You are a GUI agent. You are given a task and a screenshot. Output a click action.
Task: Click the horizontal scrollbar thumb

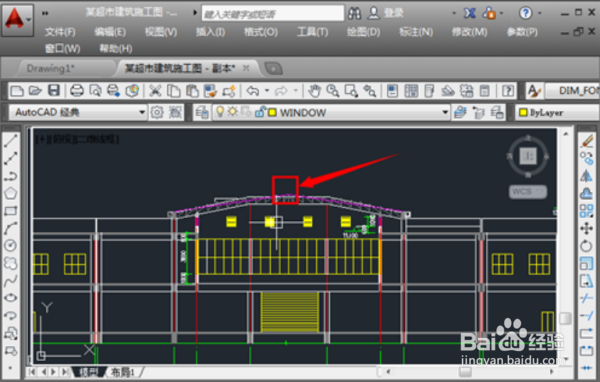pyautogui.click(x=465, y=372)
